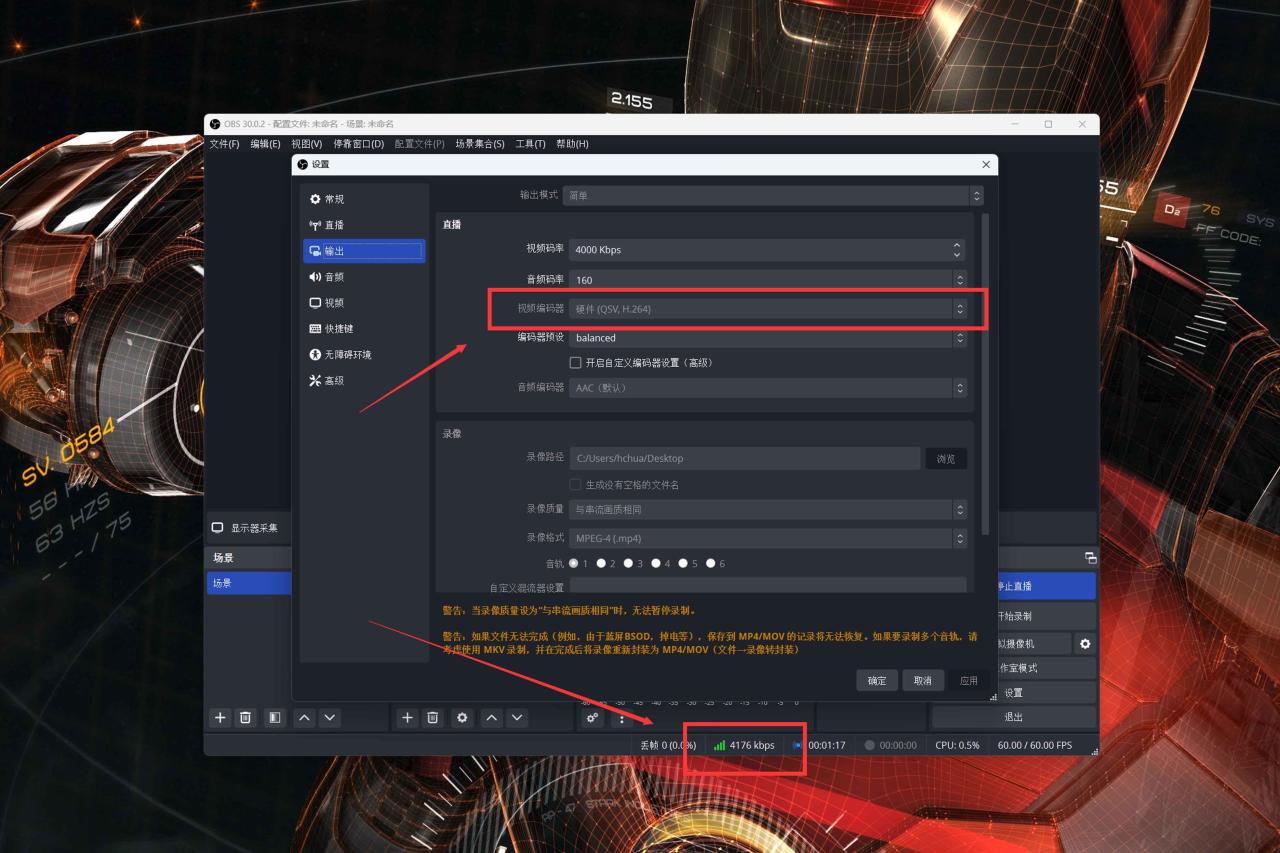Open the 常规 settings page

pyautogui.click(x=364, y=199)
